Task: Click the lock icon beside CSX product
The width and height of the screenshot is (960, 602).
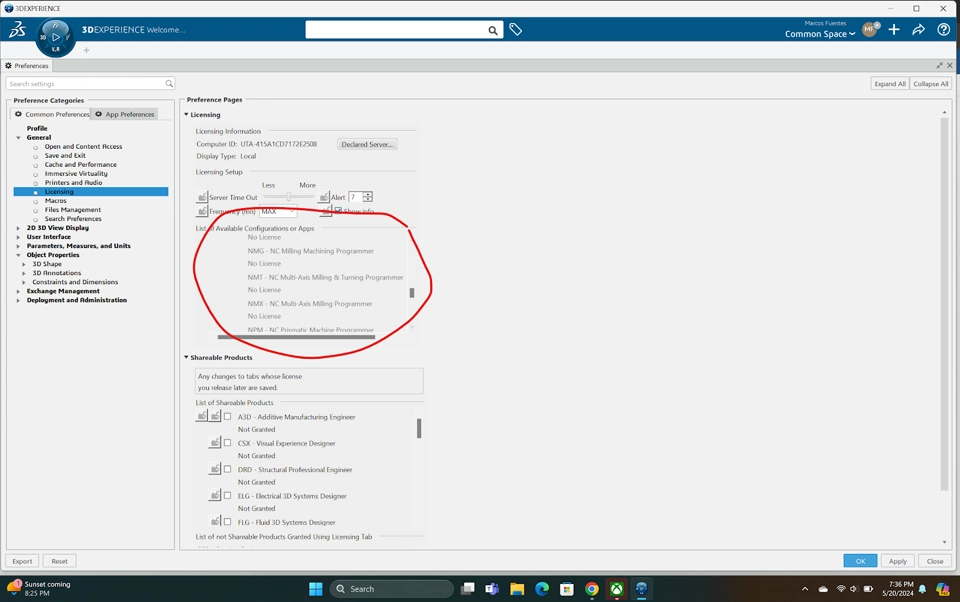Action: point(214,443)
